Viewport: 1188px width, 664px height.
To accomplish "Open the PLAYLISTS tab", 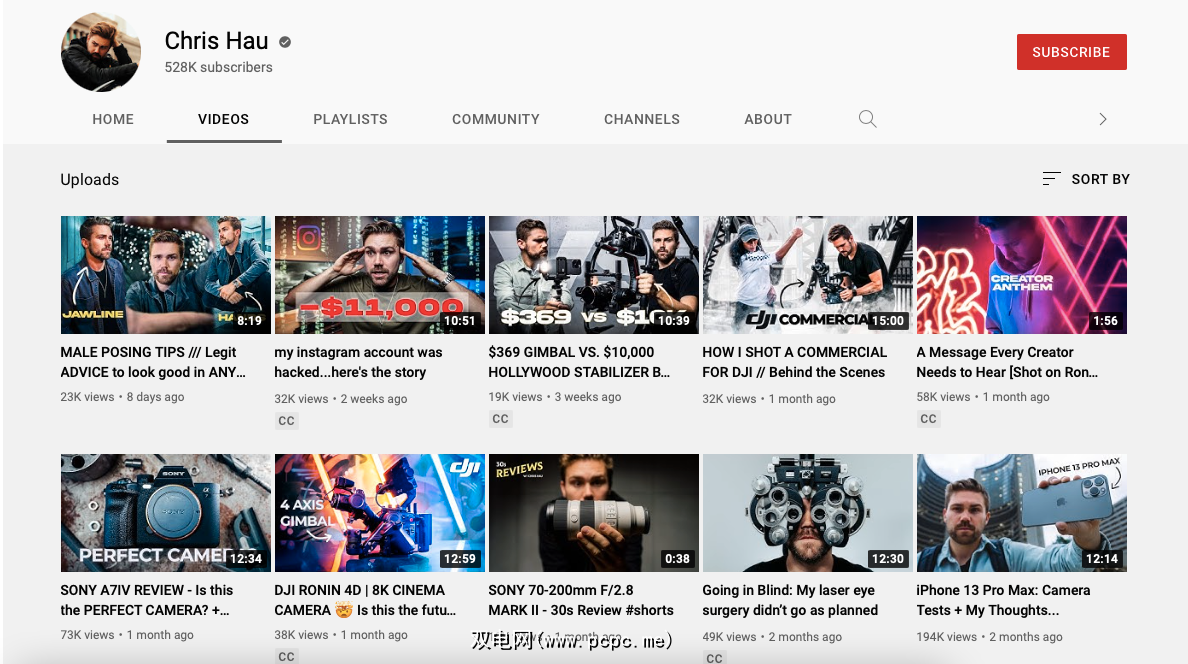I will (x=350, y=119).
